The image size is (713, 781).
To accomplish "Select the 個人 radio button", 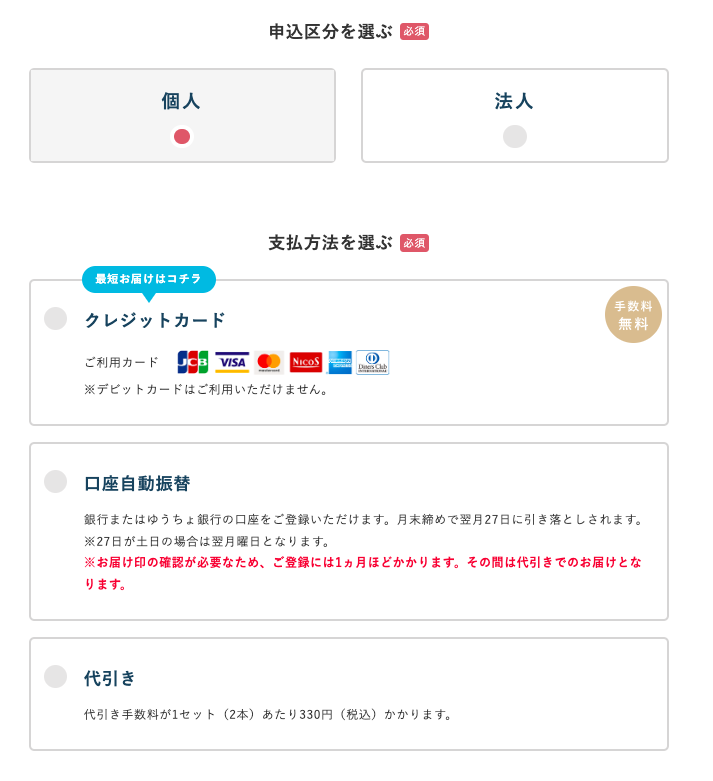I will coord(182,136).
